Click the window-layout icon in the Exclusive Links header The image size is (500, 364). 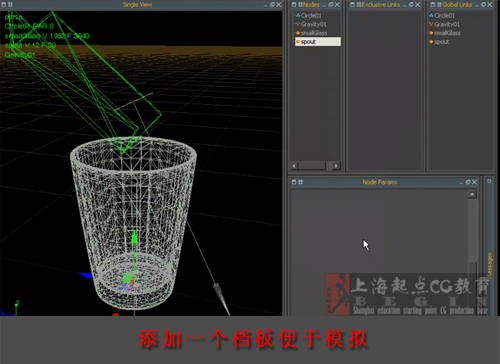pos(352,5)
